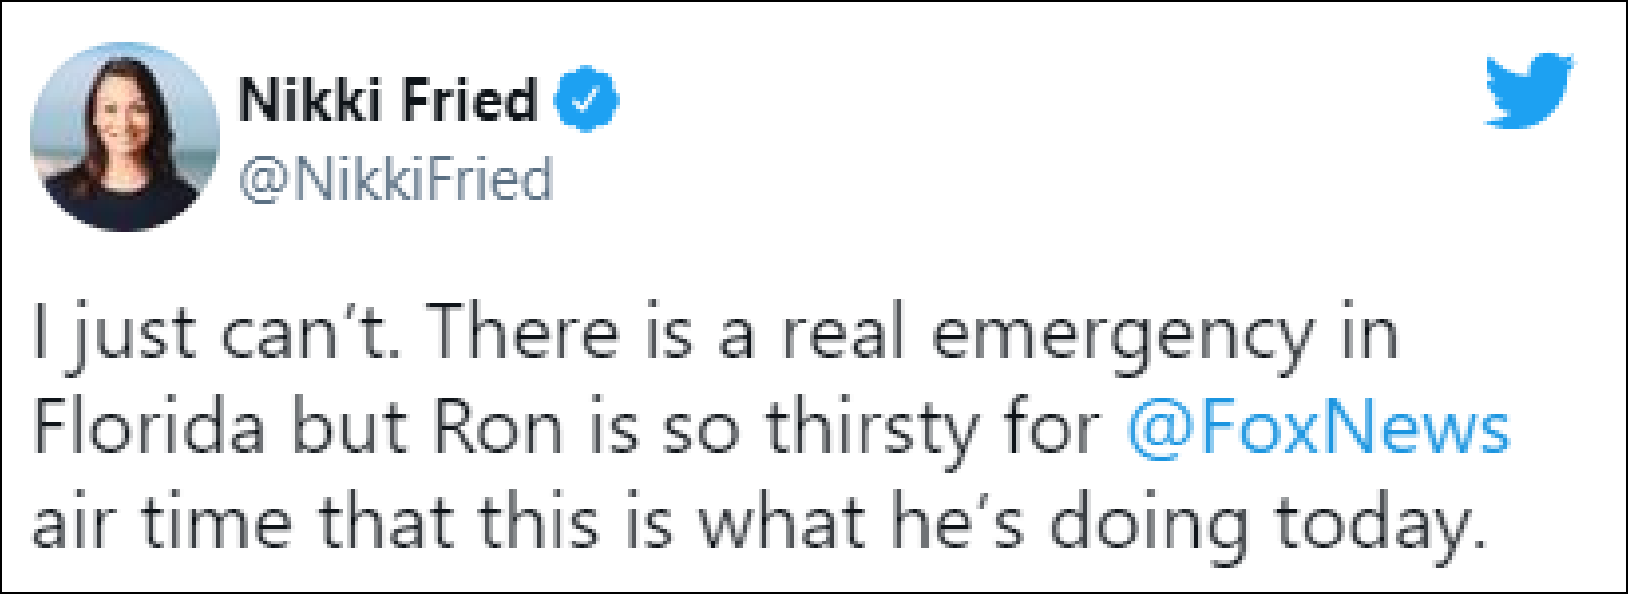Open the "Nikki Fried" display name
The image size is (1628, 594).
tap(388, 100)
